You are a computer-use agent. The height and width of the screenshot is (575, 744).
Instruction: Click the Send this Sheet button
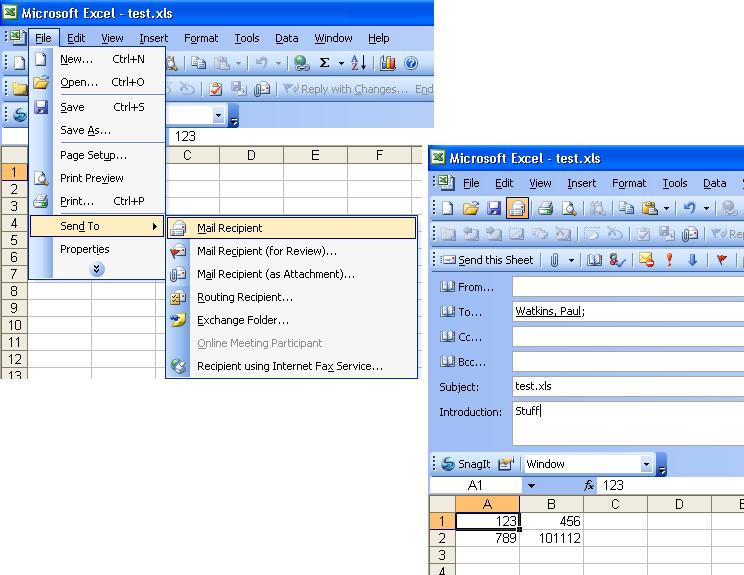coord(486,260)
